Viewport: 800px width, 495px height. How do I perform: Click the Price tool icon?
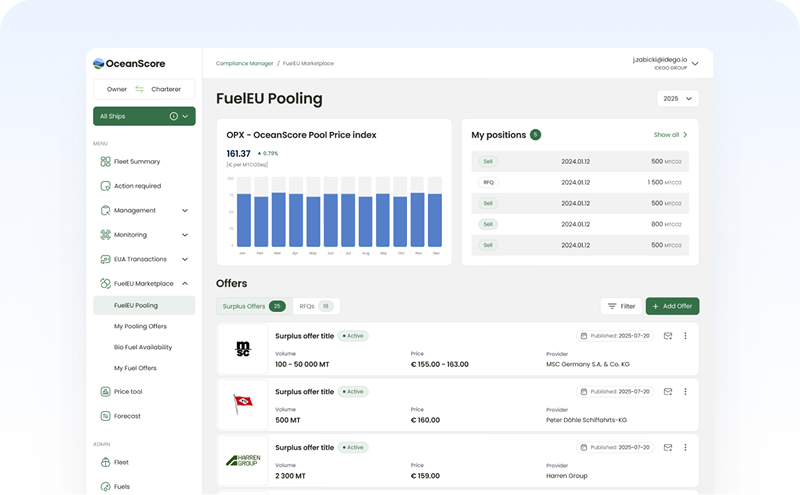click(105, 392)
